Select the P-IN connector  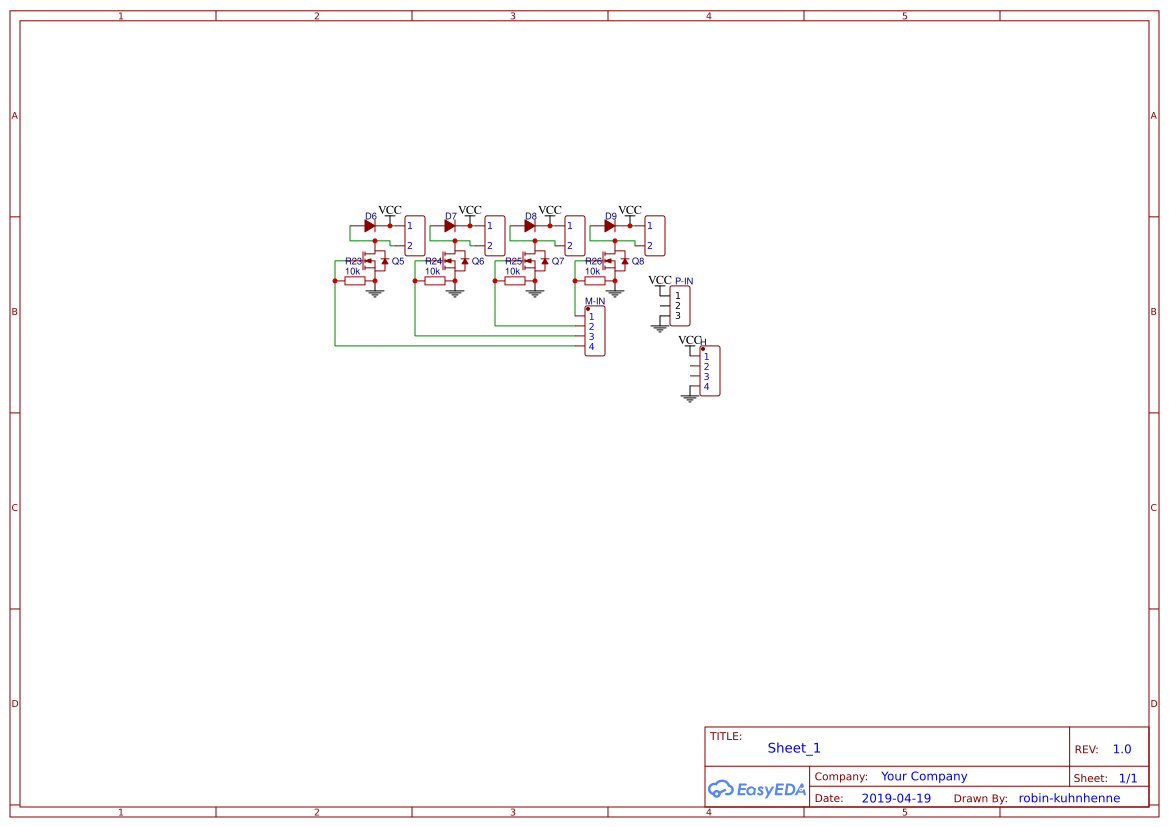[x=680, y=305]
